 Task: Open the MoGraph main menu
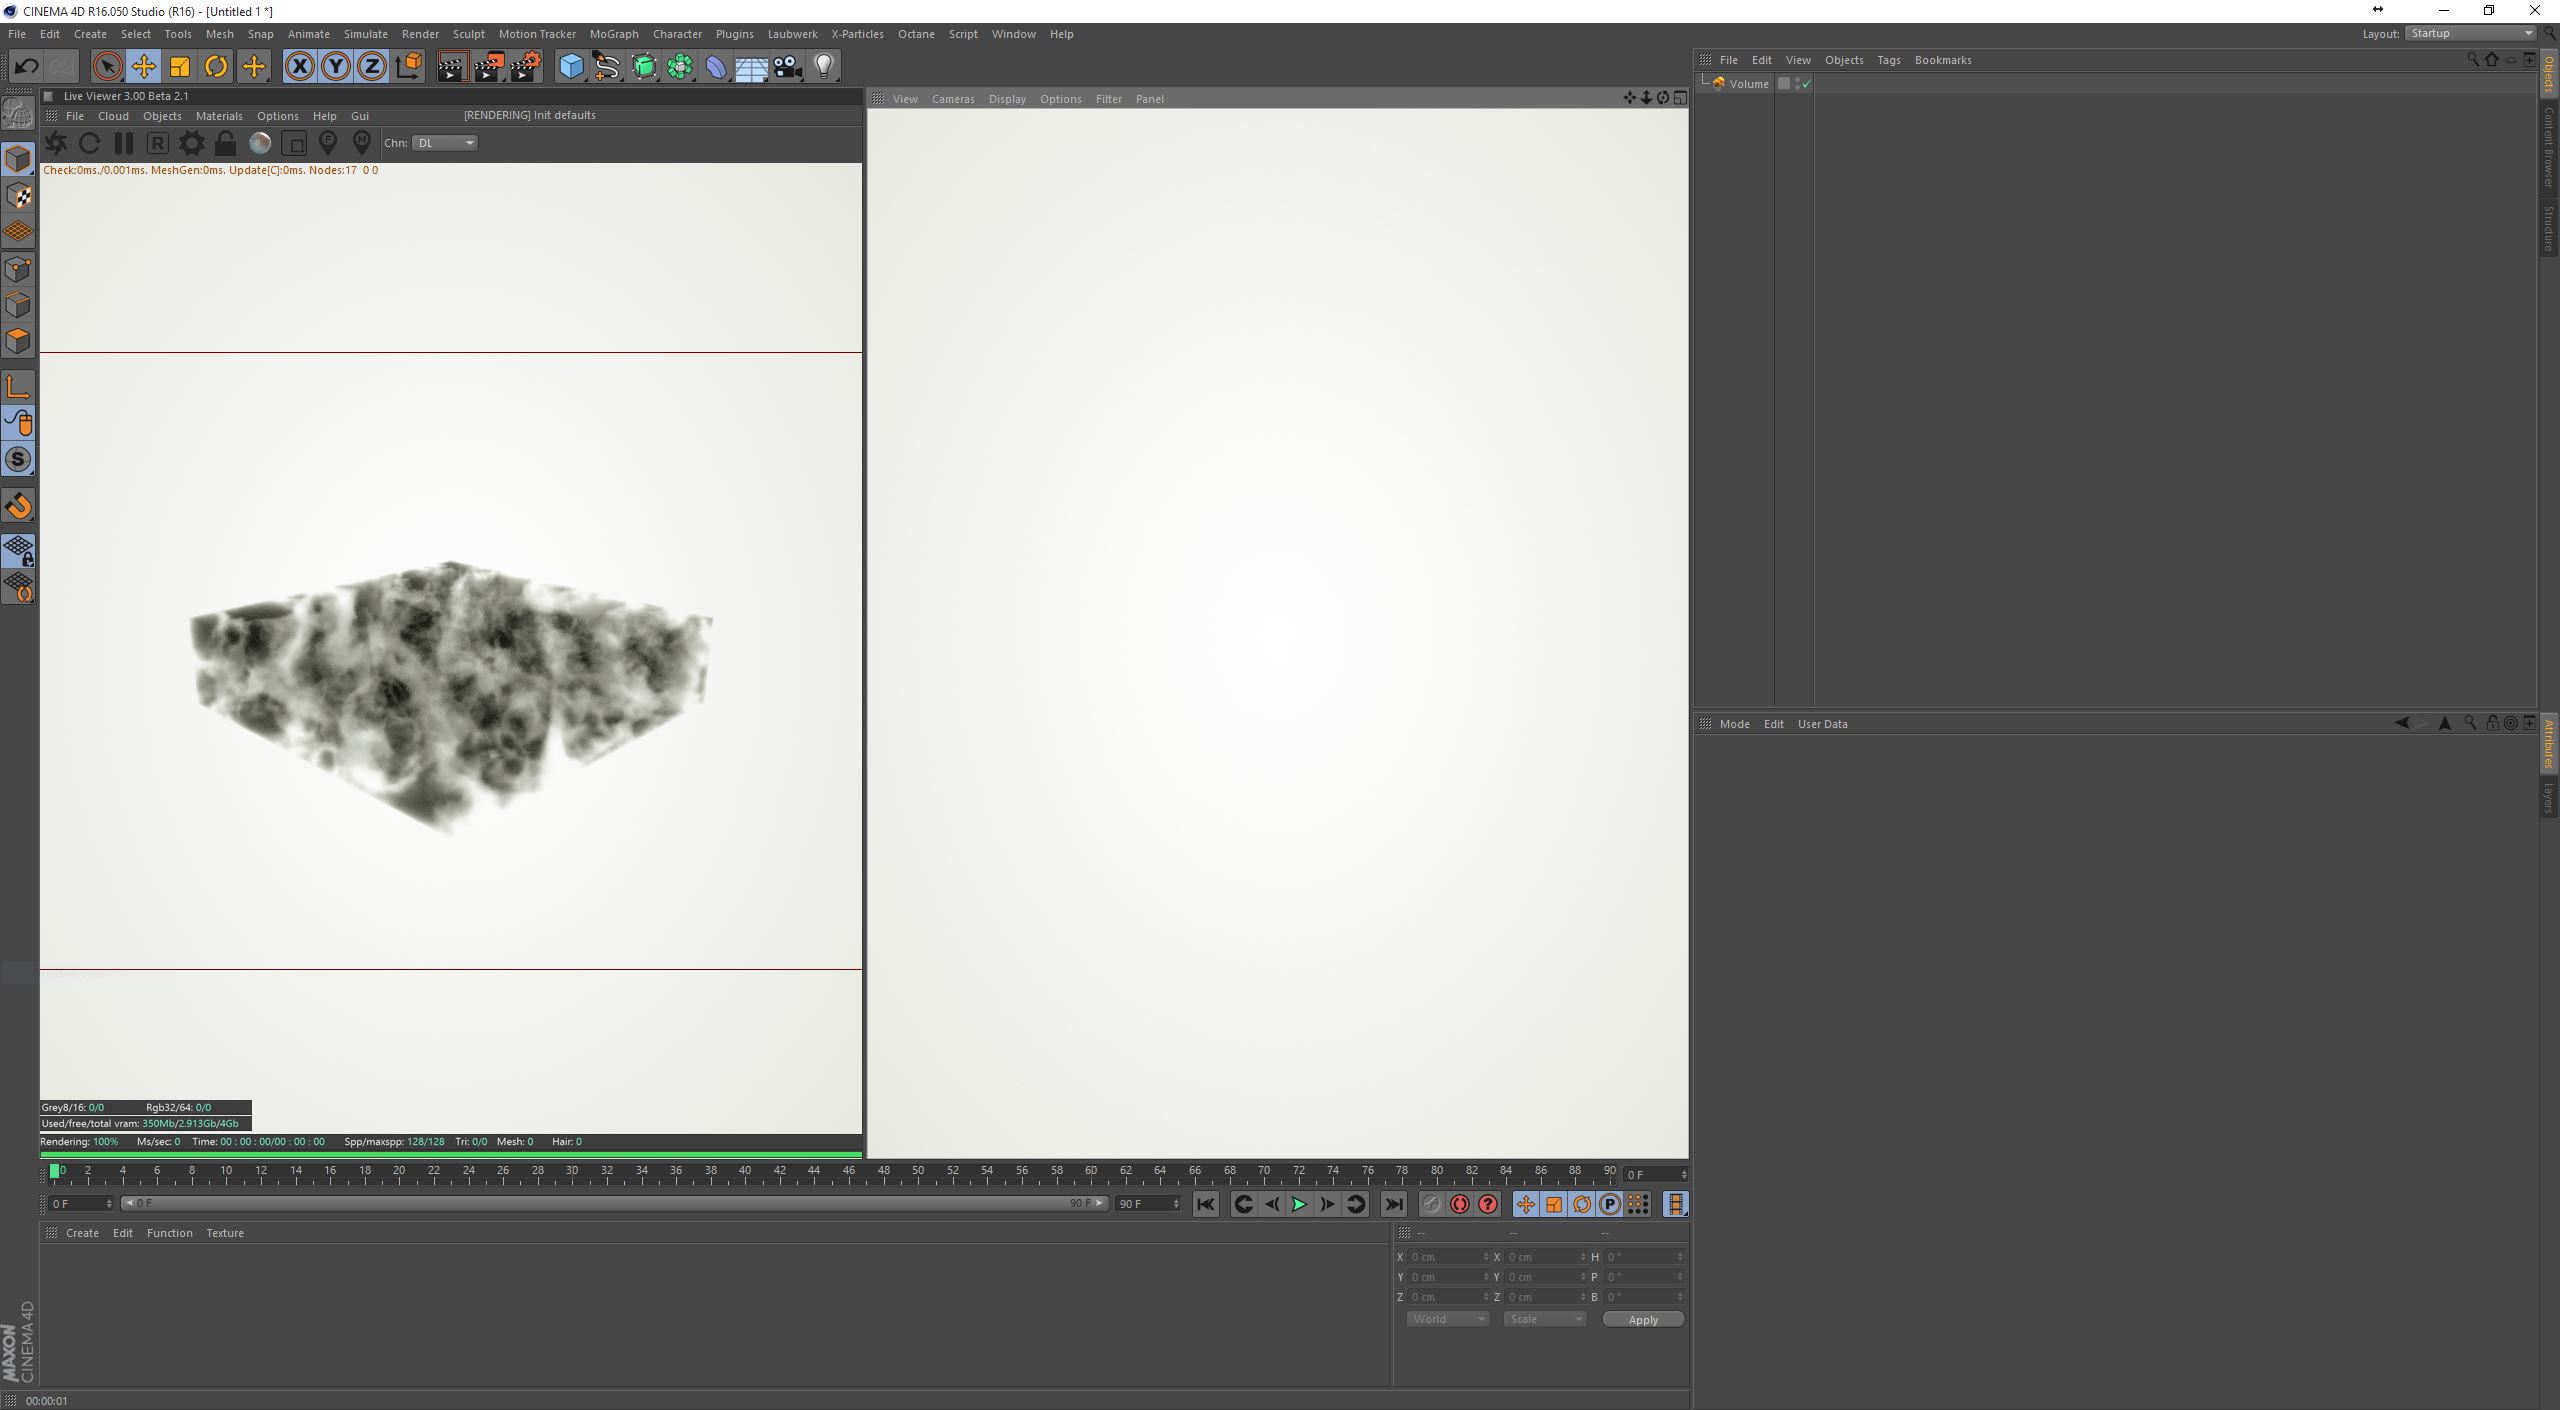[614, 34]
